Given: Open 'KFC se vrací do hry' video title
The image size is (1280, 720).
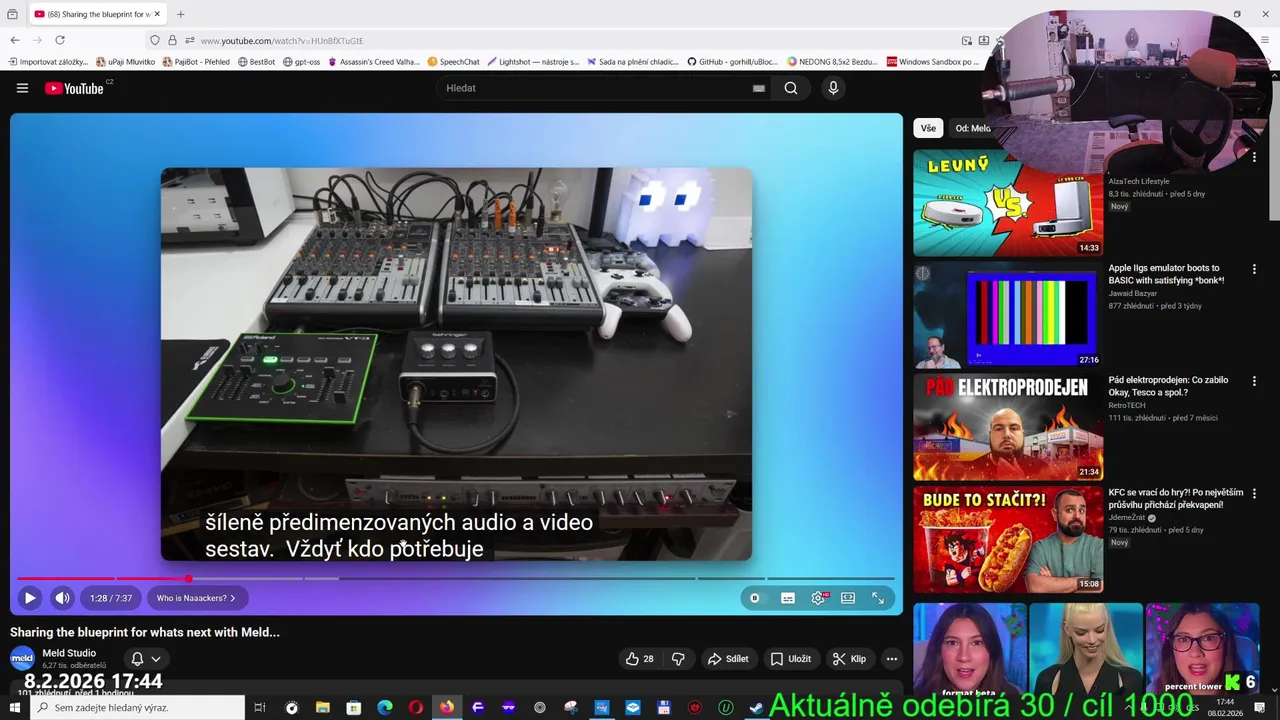Looking at the screenshot, I should point(1176,498).
